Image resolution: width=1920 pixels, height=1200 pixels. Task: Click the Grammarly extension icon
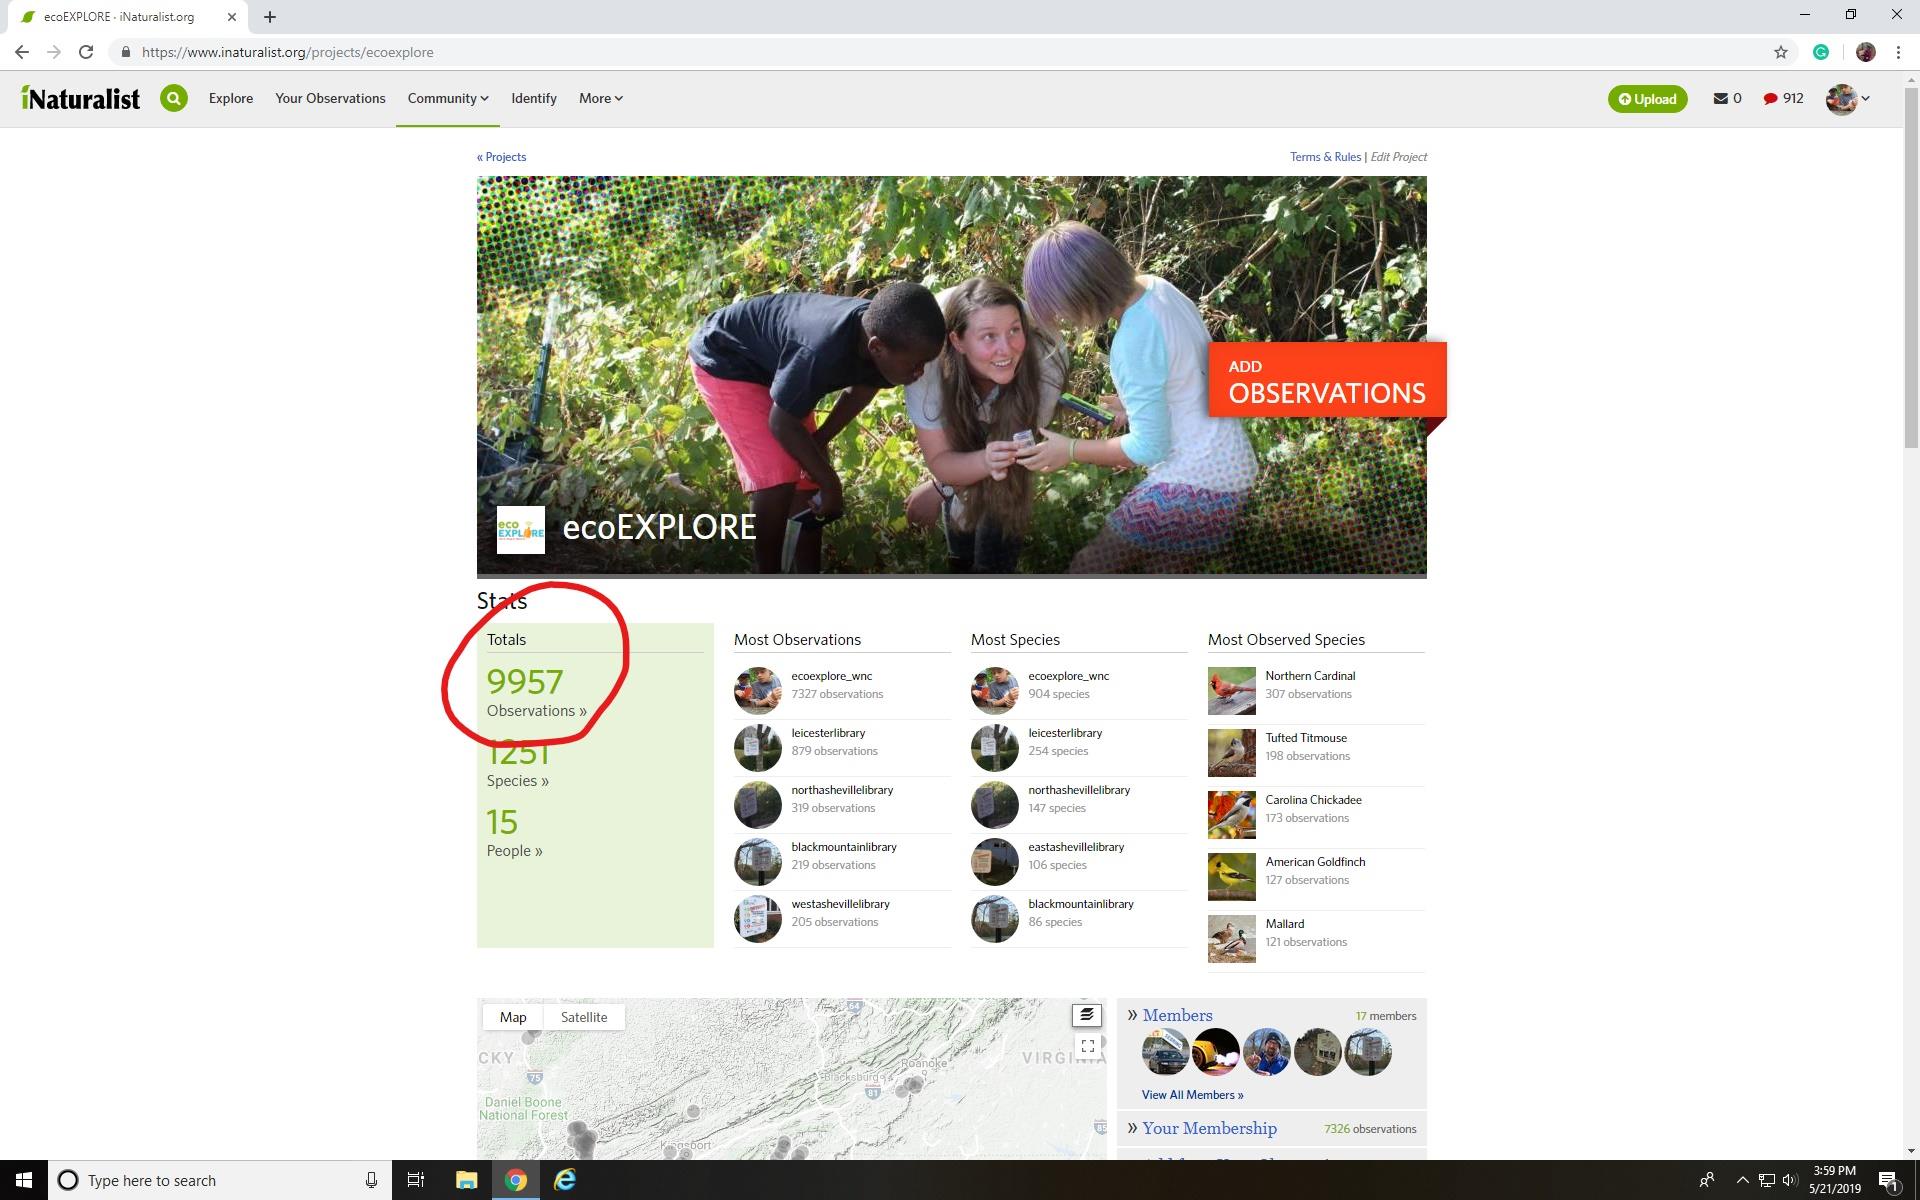(1821, 52)
